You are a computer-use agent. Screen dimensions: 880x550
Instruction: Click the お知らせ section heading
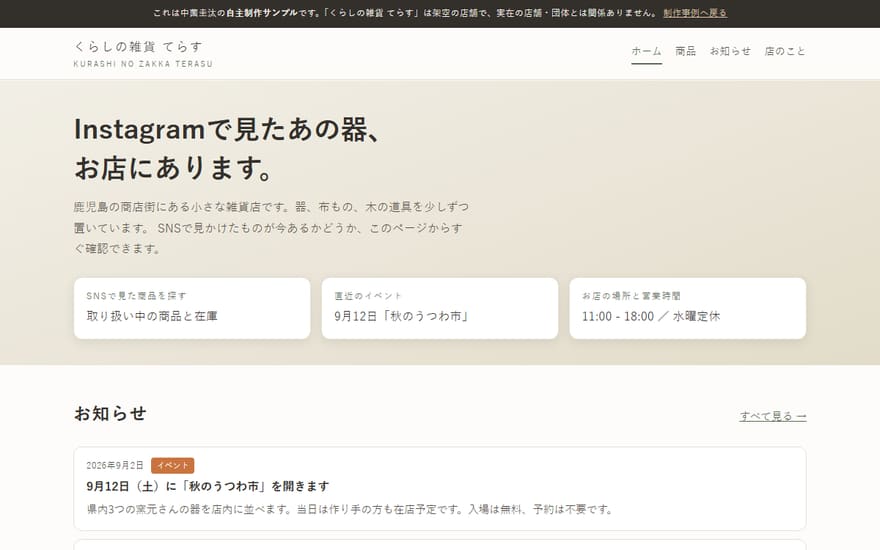click(x=110, y=414)
